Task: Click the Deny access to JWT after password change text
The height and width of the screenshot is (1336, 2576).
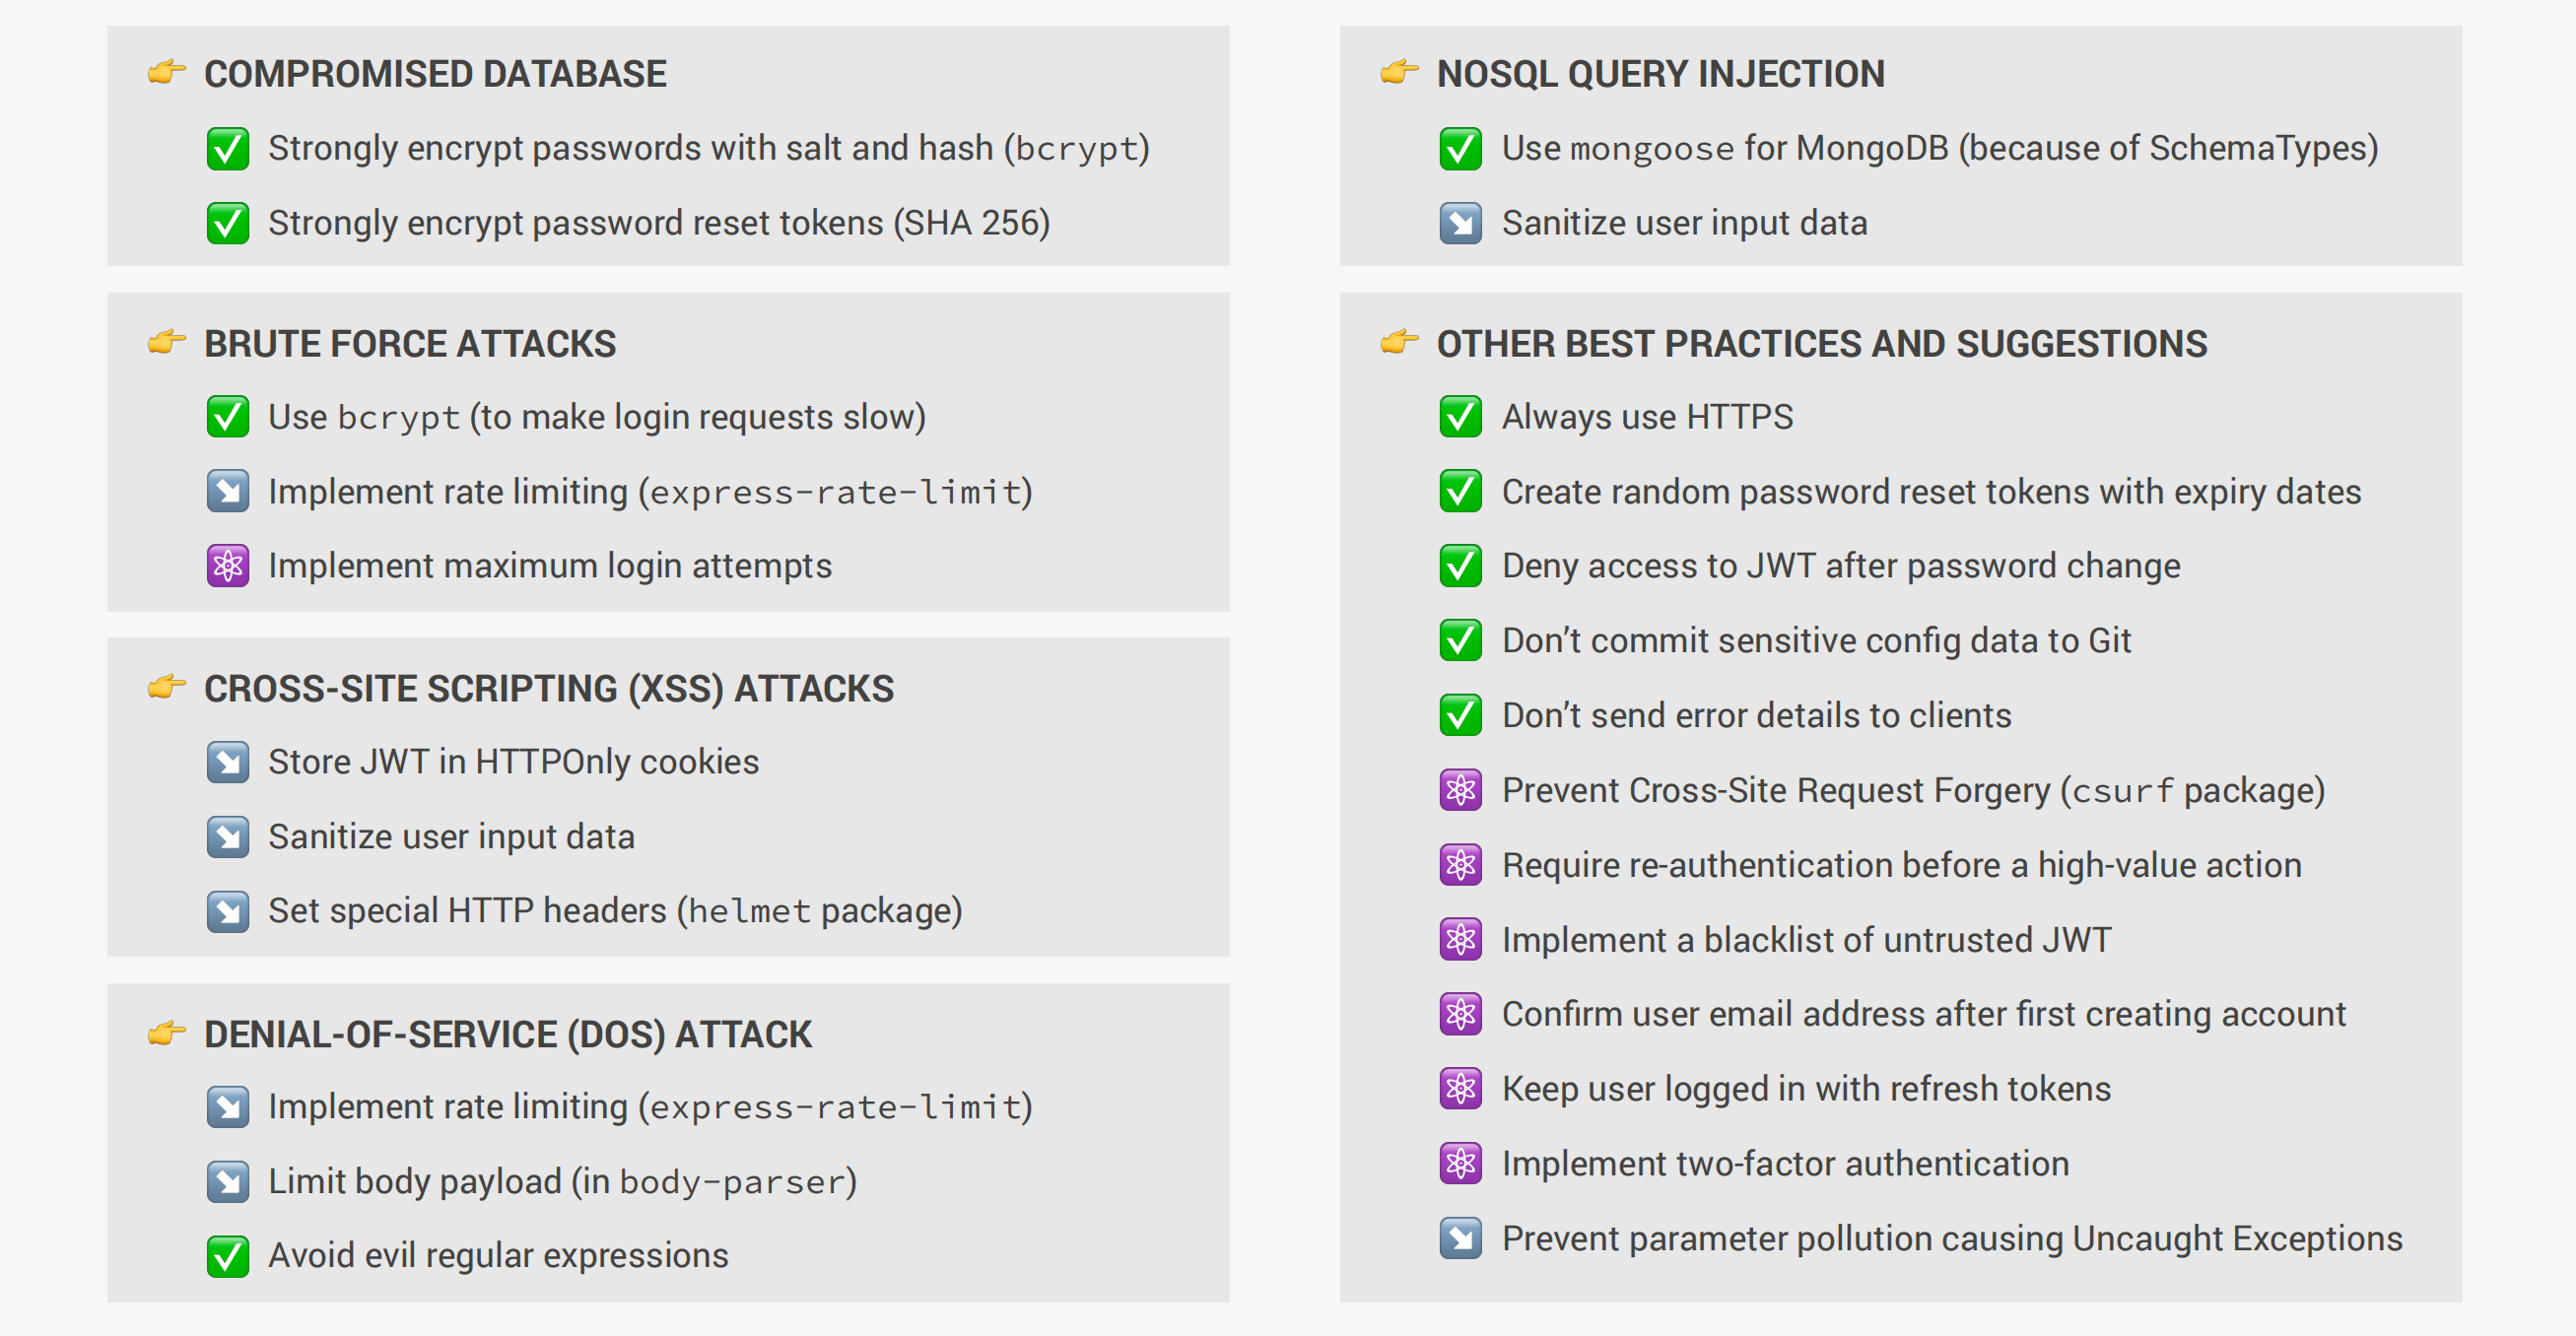Action: point(1841,566)
